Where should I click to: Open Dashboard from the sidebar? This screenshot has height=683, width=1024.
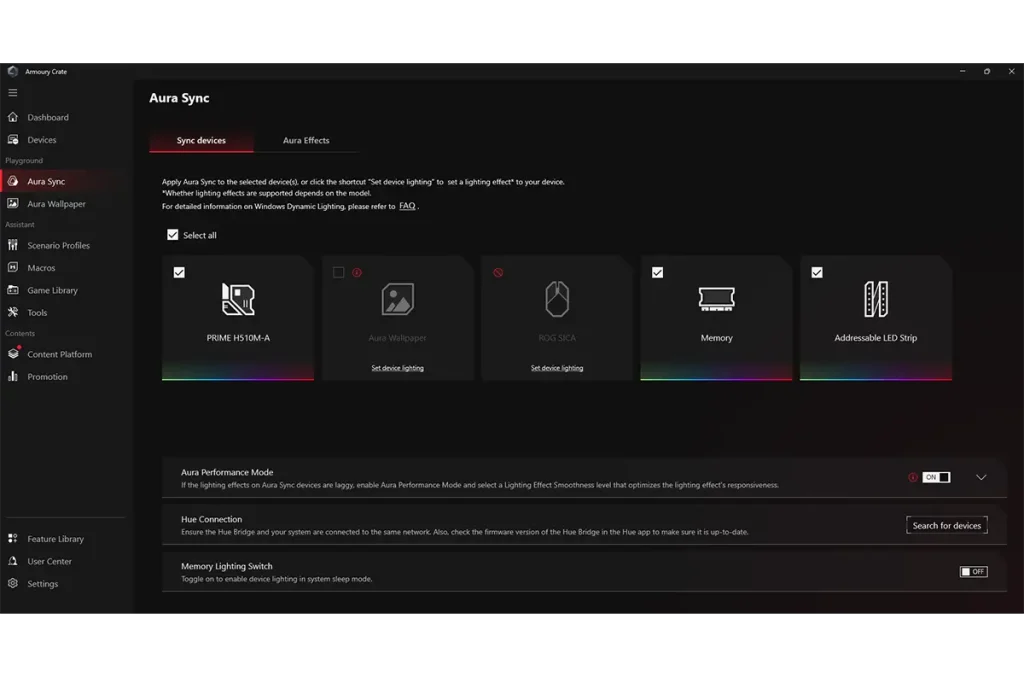(67, 117)
